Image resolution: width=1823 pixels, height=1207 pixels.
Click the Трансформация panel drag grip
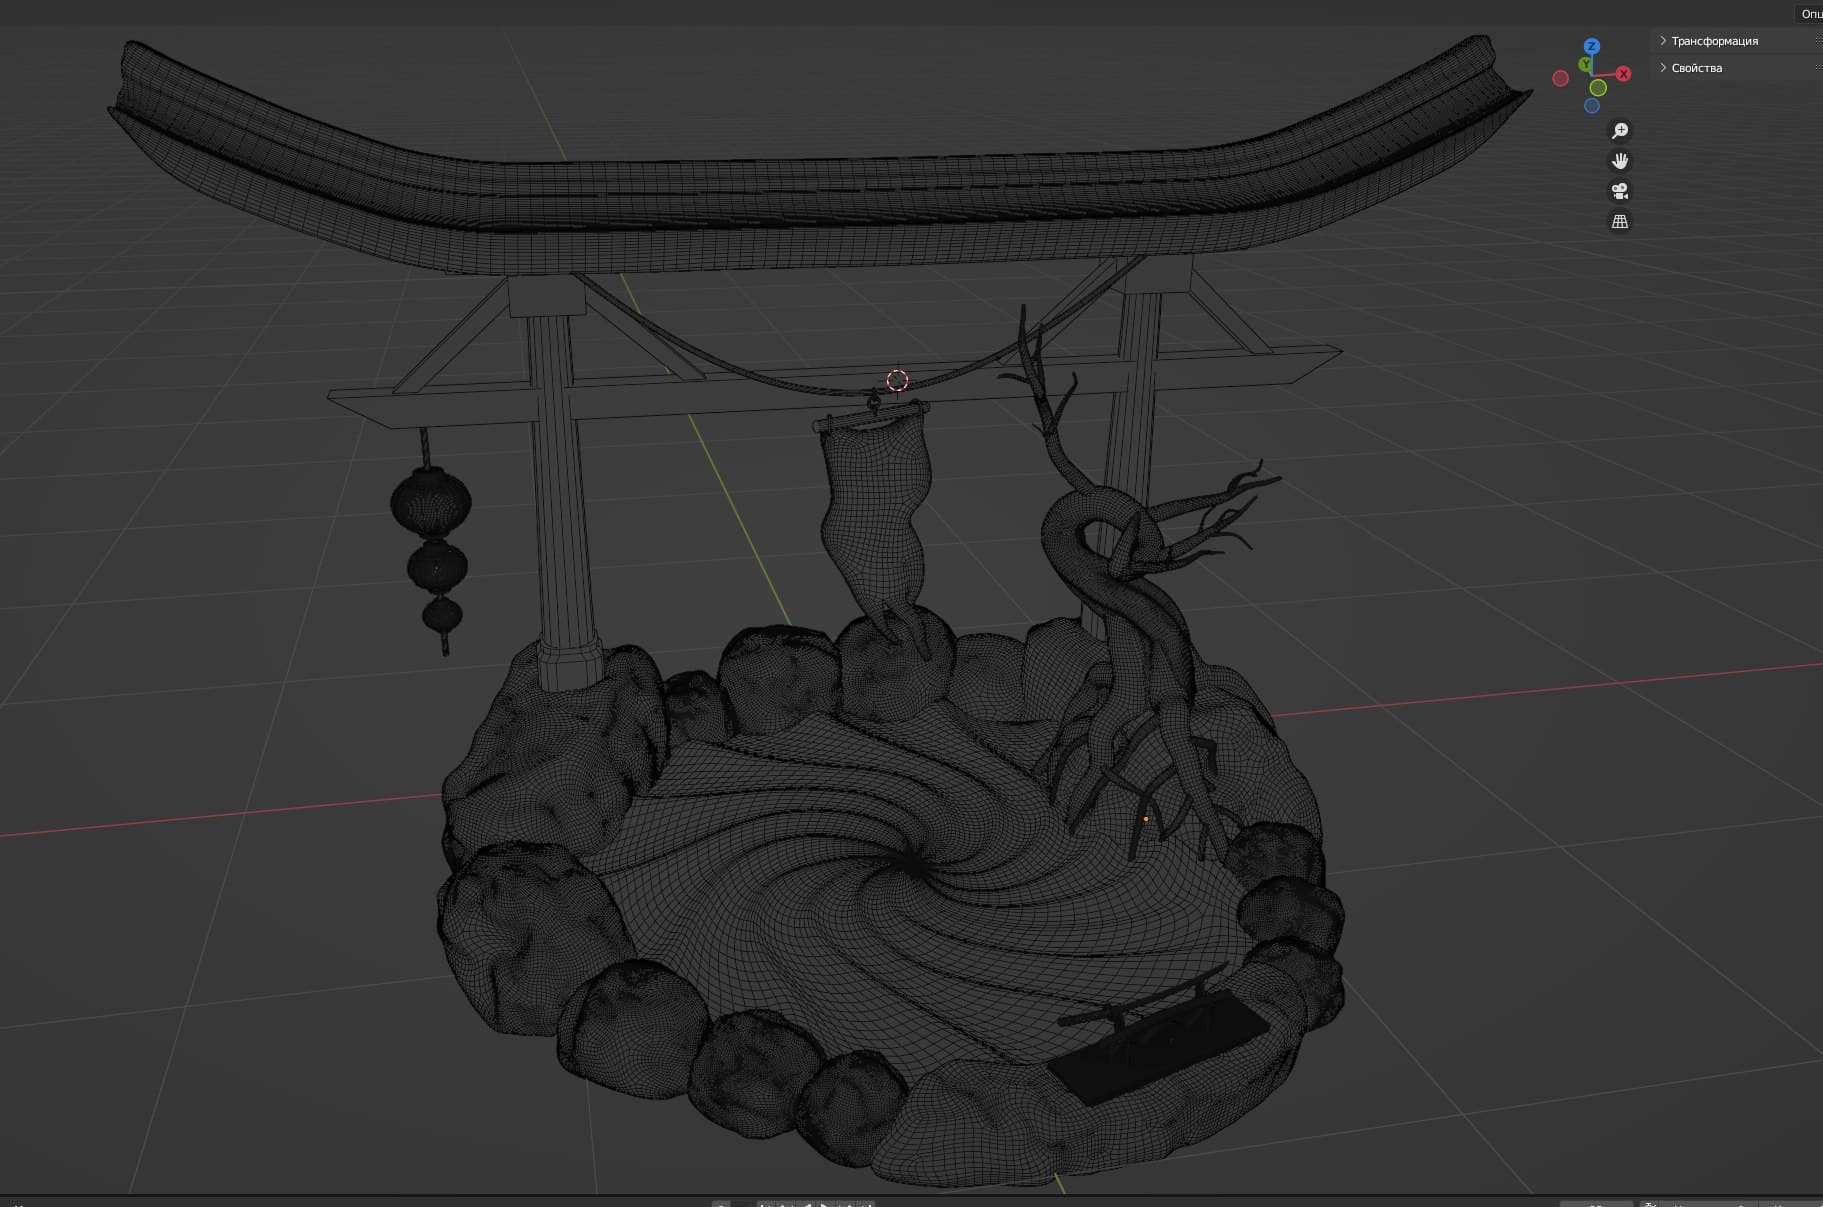click(x=1818, y=41)
